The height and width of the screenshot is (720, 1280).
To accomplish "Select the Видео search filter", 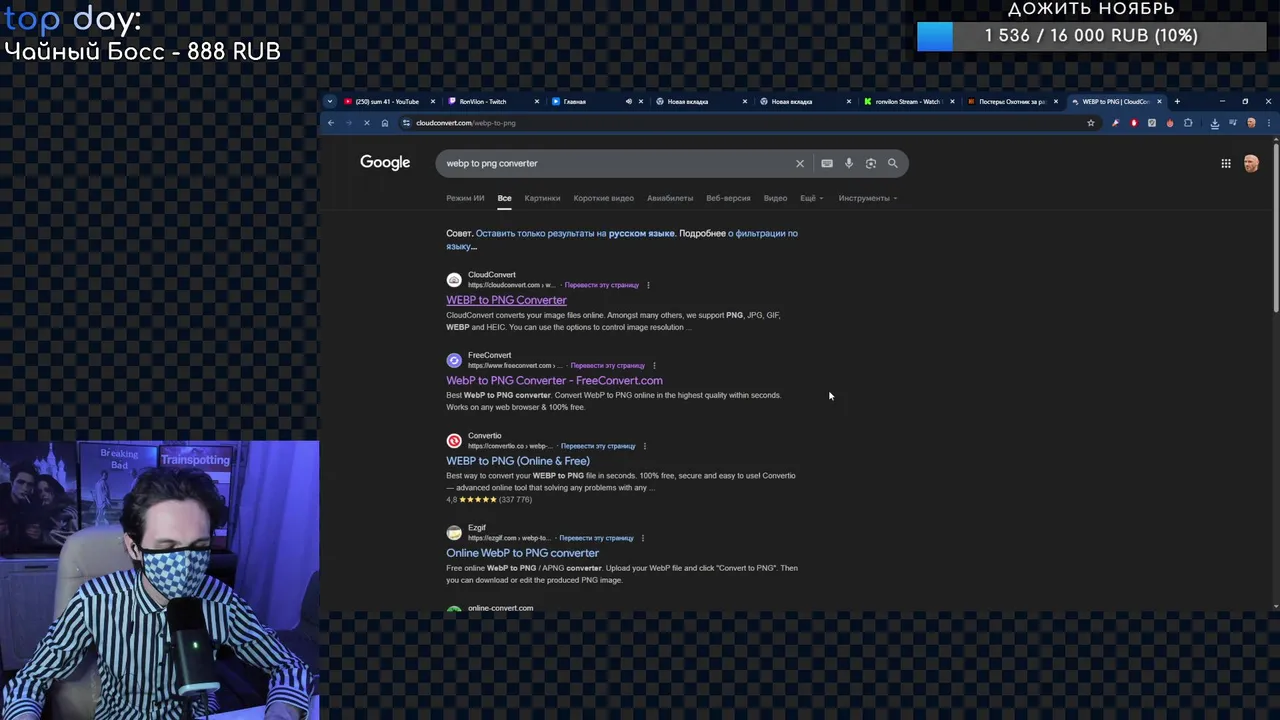I will click(x=776, y=198).
